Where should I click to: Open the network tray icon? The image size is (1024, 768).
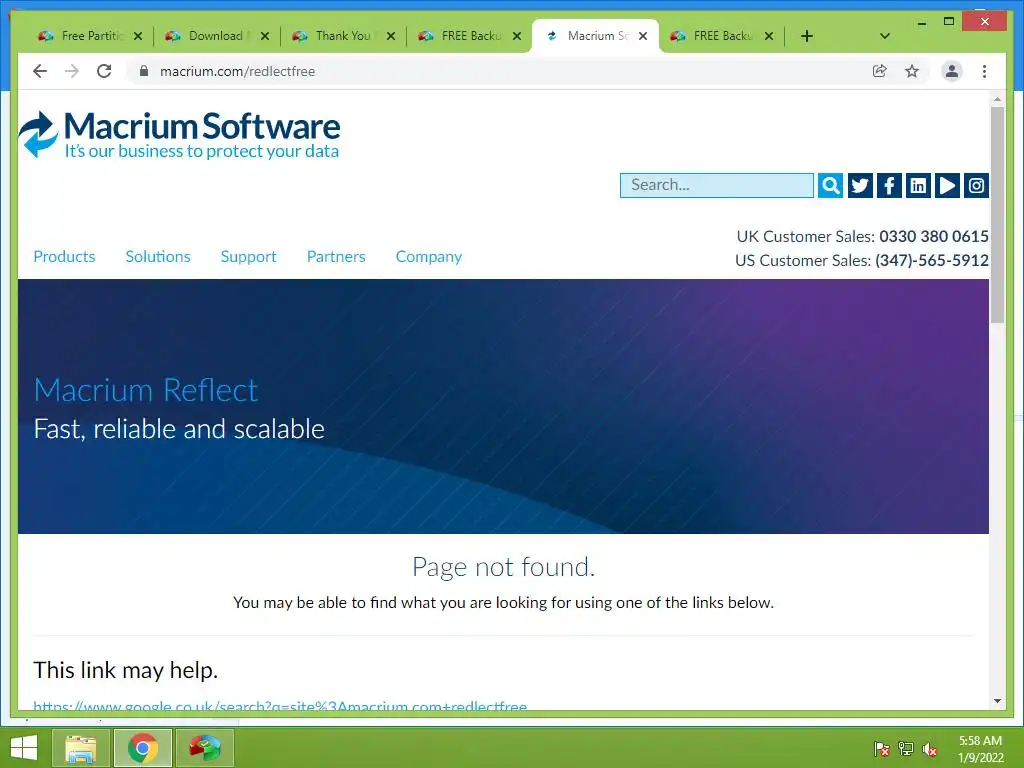(x=906, y=749)
